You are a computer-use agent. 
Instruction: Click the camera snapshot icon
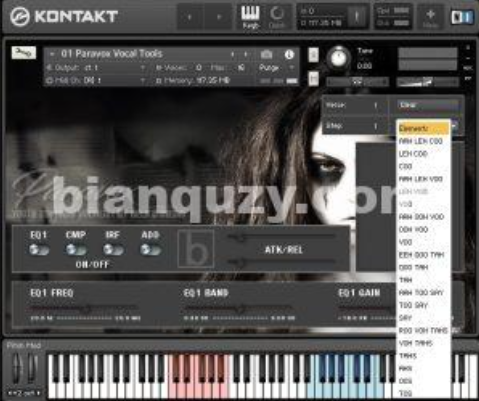point(266,54)
